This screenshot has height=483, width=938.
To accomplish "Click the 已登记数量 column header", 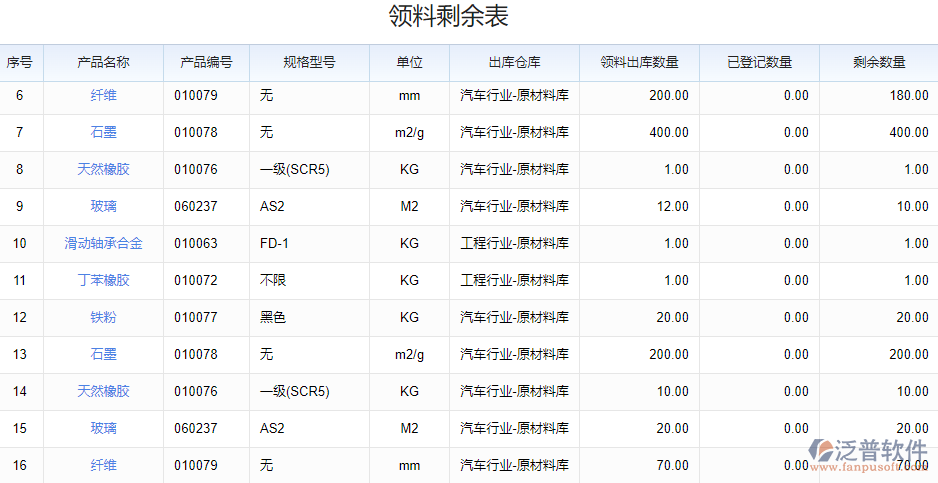I will 759,62.
